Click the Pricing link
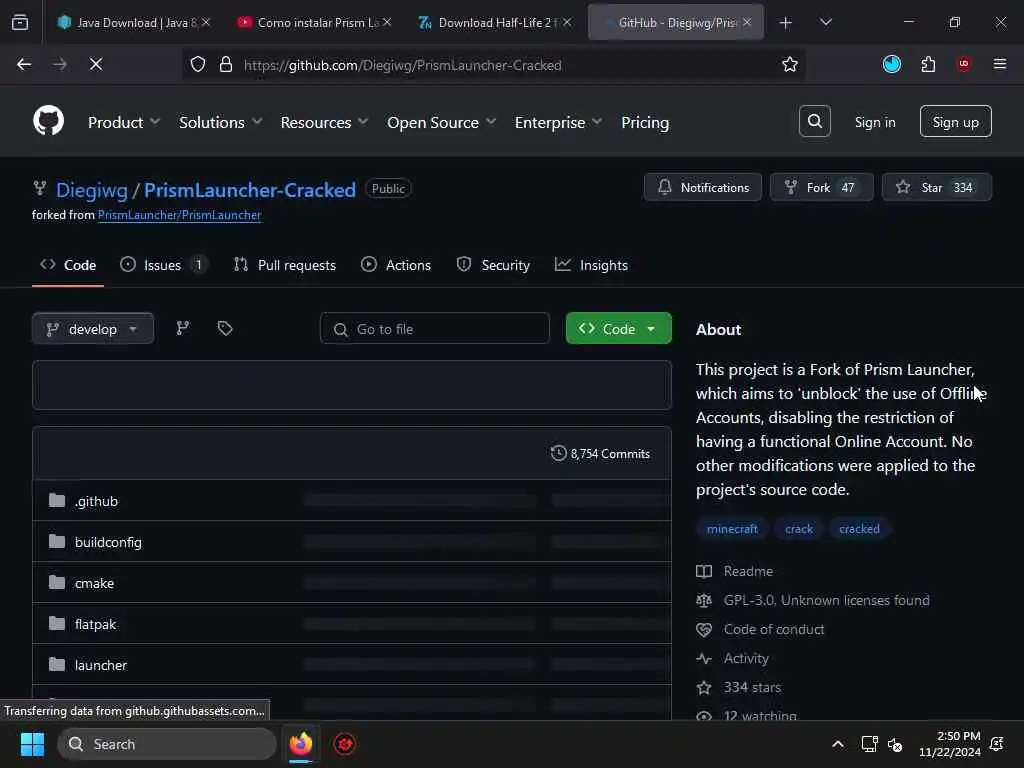 645,122
